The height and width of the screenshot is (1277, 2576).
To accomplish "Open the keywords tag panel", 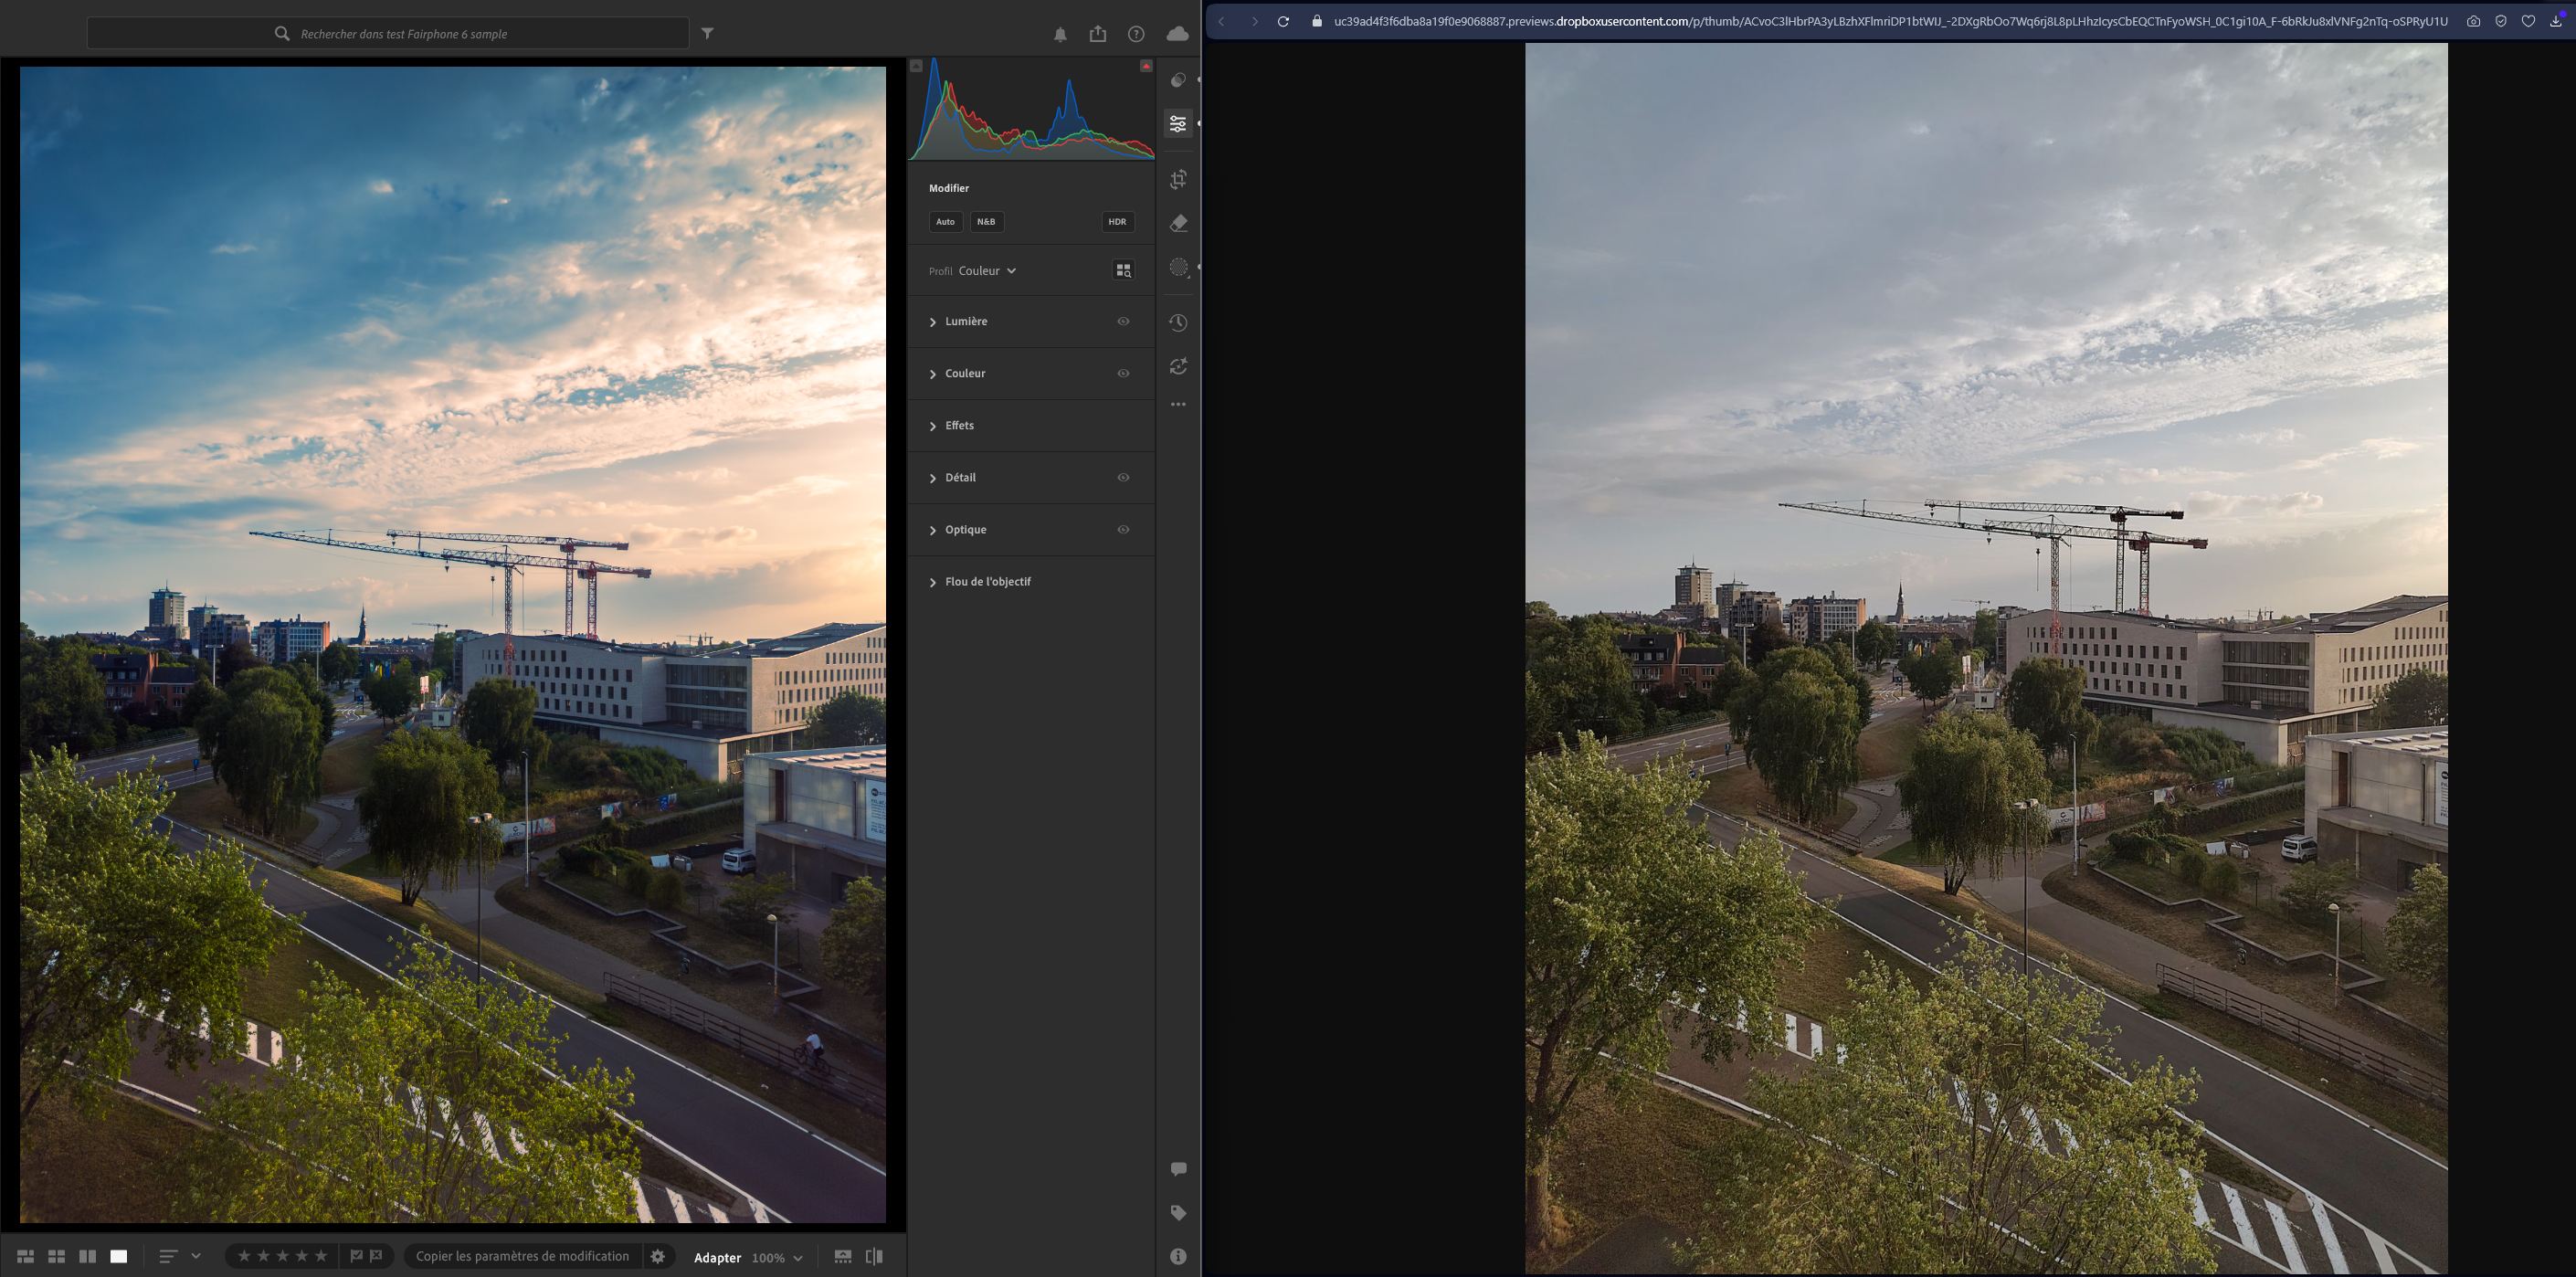I will (x=1178, y=1213).
